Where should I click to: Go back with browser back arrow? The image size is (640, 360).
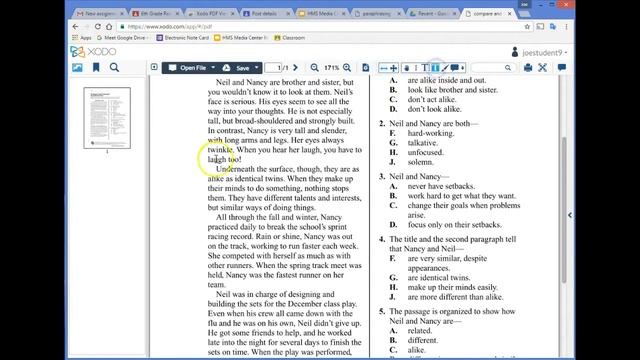[76, 27]
